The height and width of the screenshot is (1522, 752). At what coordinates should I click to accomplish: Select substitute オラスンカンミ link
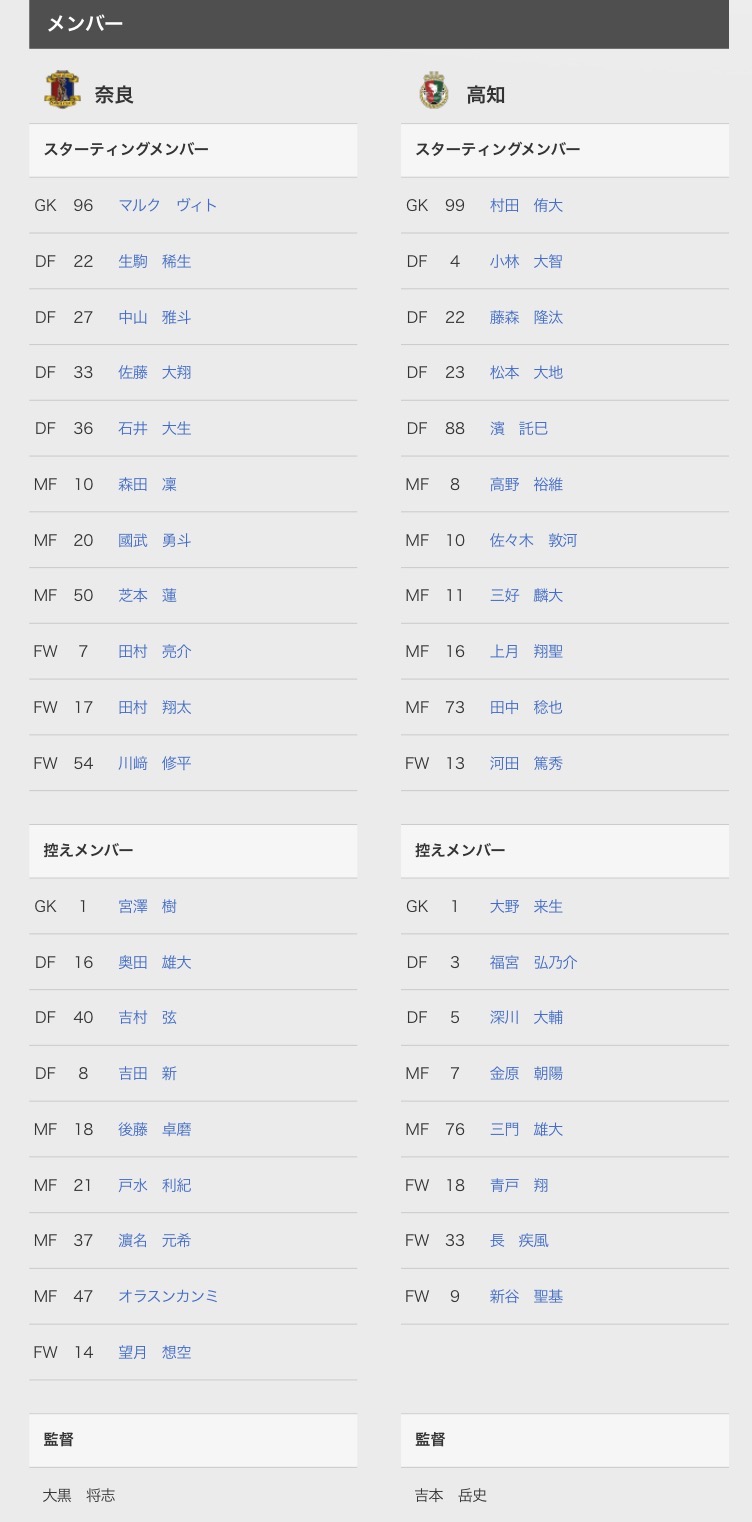coord(168,1296)
